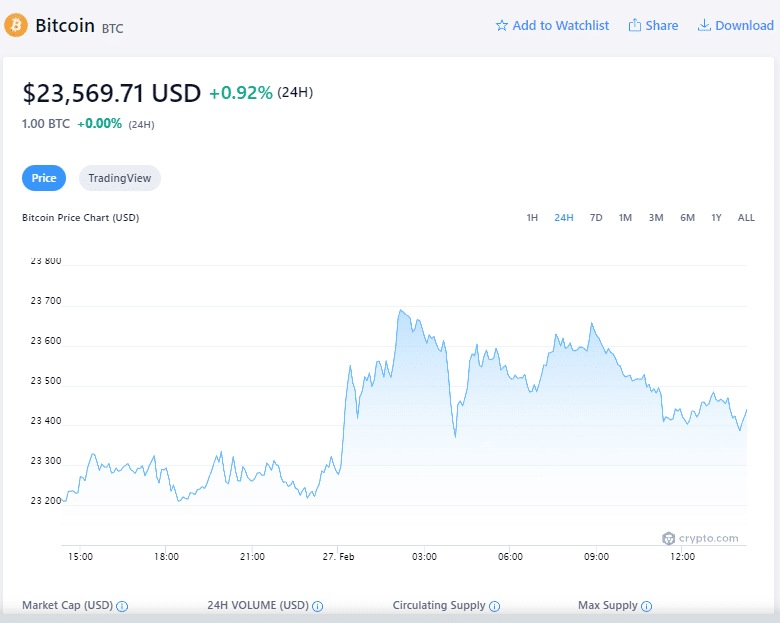Select the 1M time range
The height and width of the screenshot is (623, 780).
625,217
